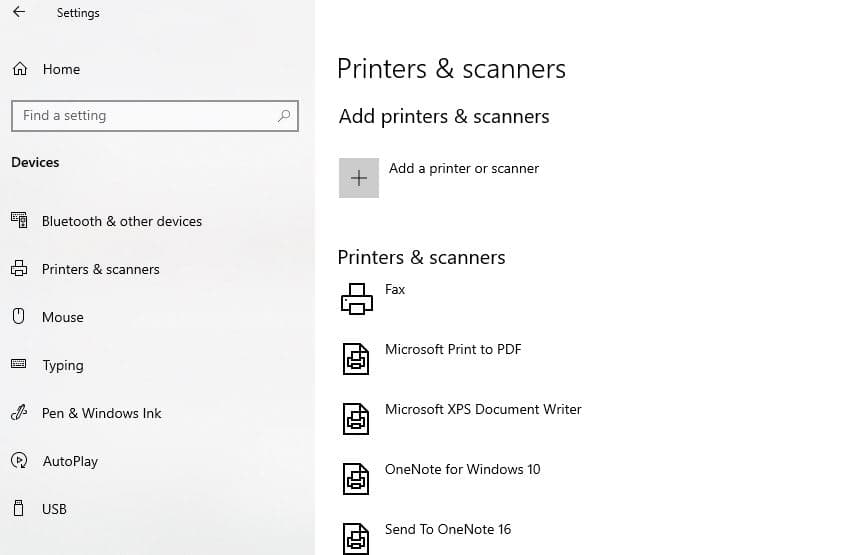Viewport: 845px width, 555px height.
Task: Click the Typing keyboard icon
Action: 18,364
